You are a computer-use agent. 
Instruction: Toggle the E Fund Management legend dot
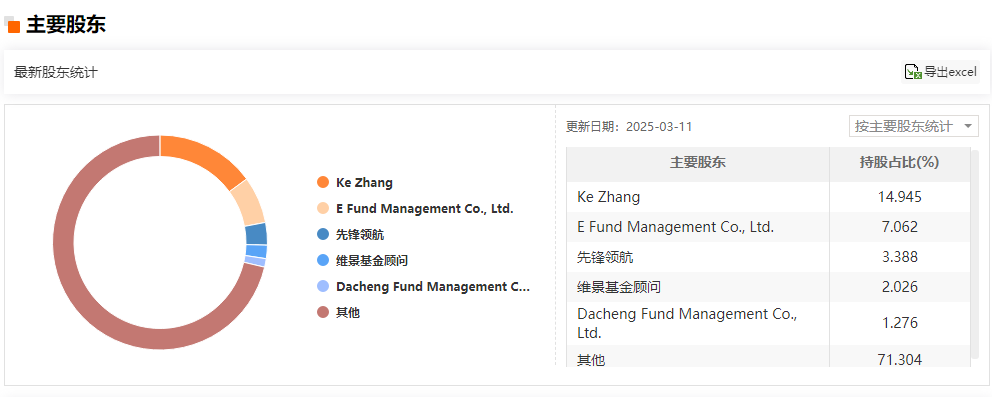(323, 209)
